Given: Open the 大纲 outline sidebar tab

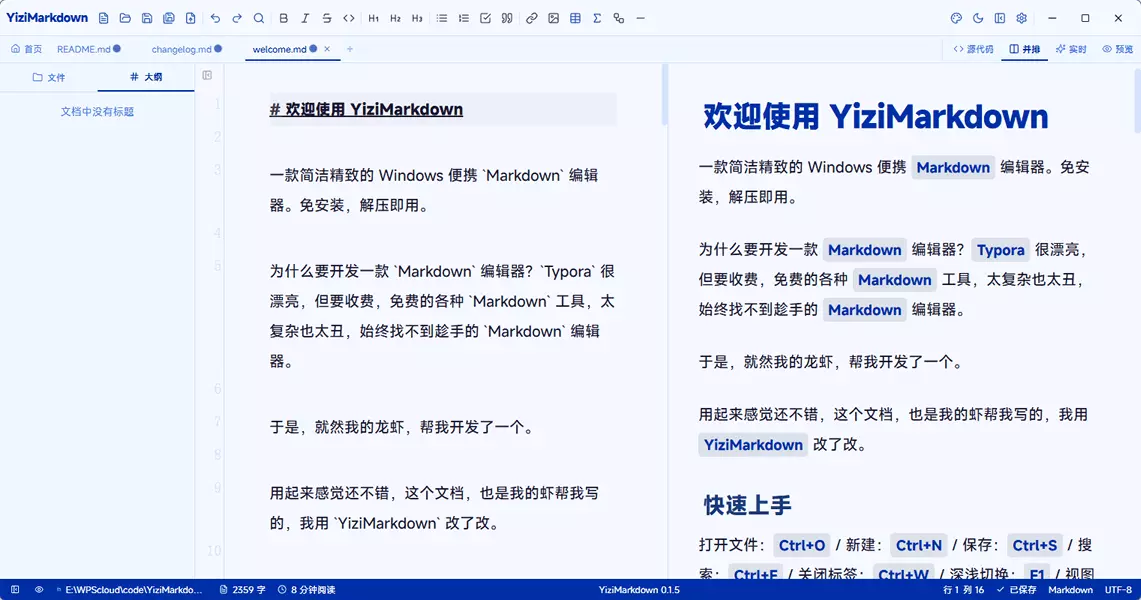Looking at the screenshot, I should point(146,77).
